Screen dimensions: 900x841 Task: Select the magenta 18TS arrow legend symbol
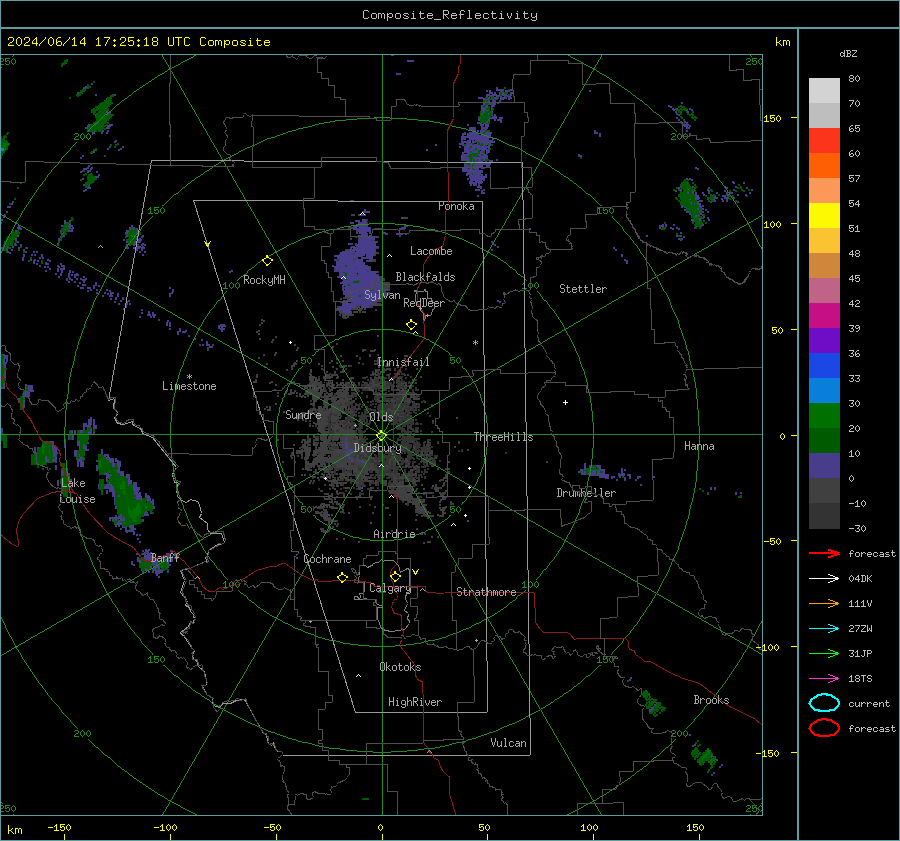(824, 679)
